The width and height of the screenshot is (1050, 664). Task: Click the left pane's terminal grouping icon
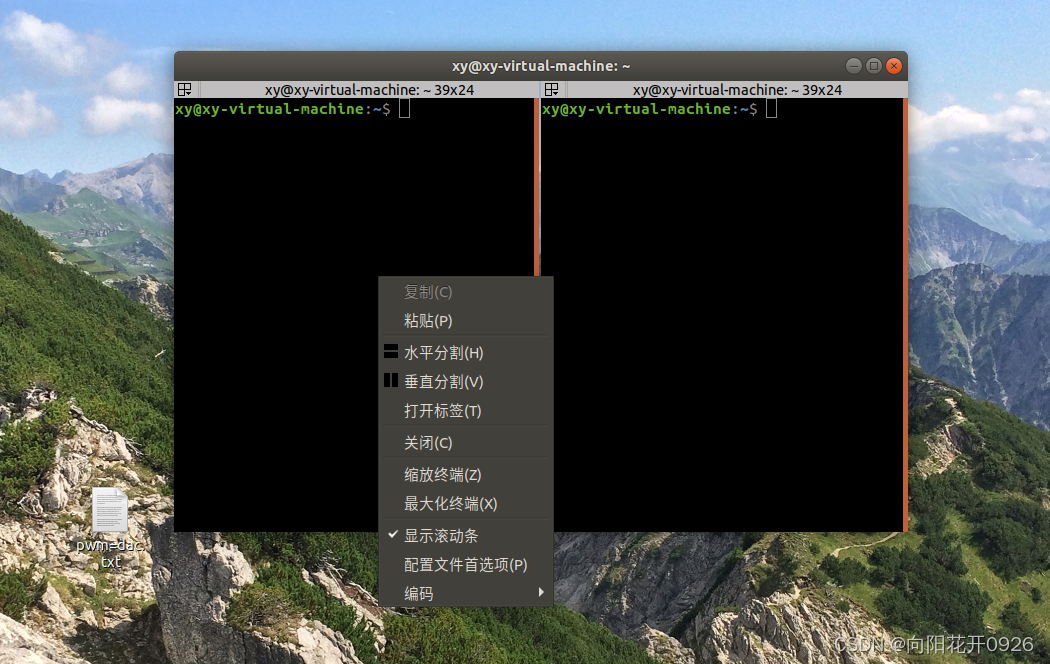[x=185, y=89]
